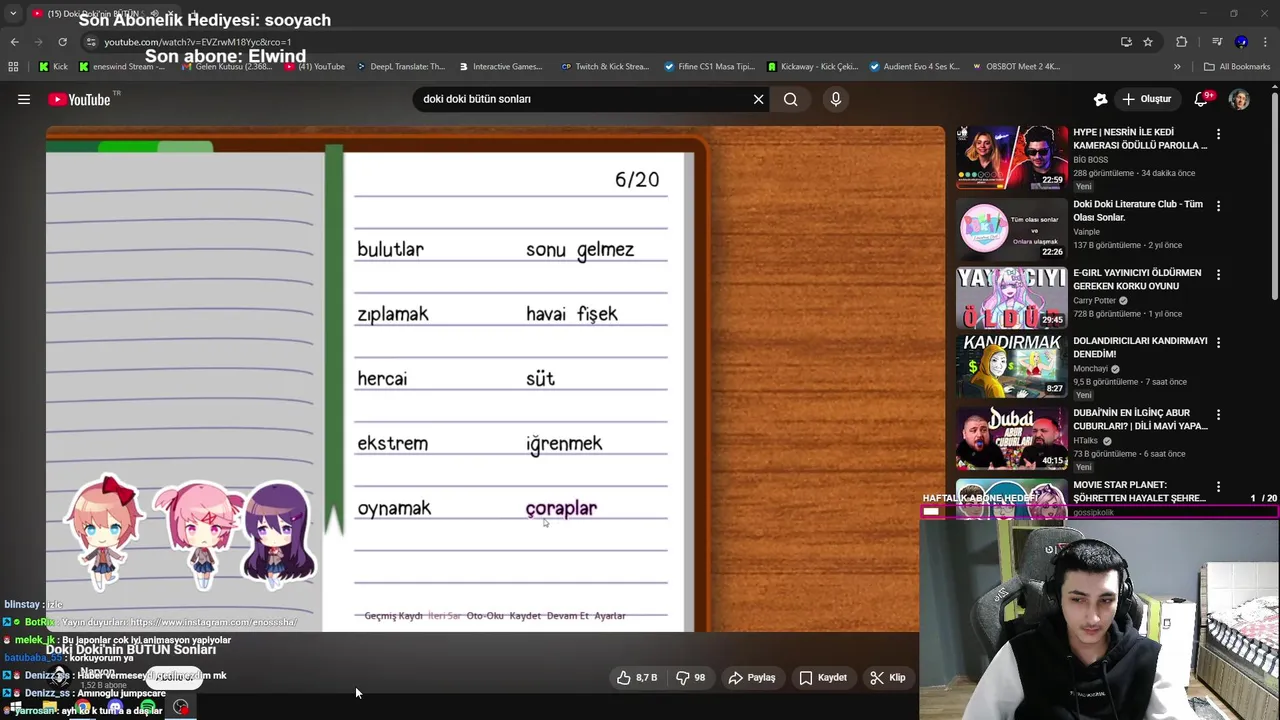
Task: Open Spotify from the Windows taskbar
Action: 148,708
